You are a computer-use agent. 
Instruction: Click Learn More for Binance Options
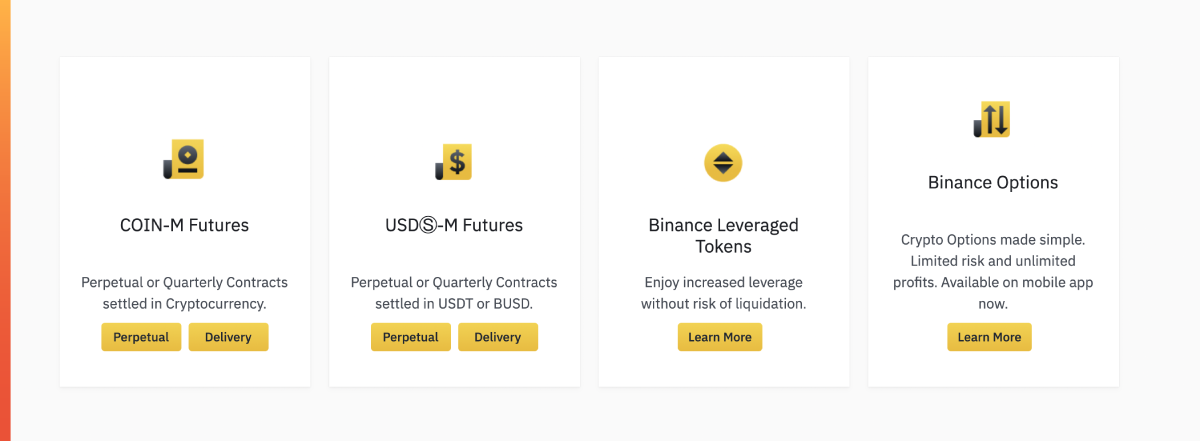(x=989, y=337)
